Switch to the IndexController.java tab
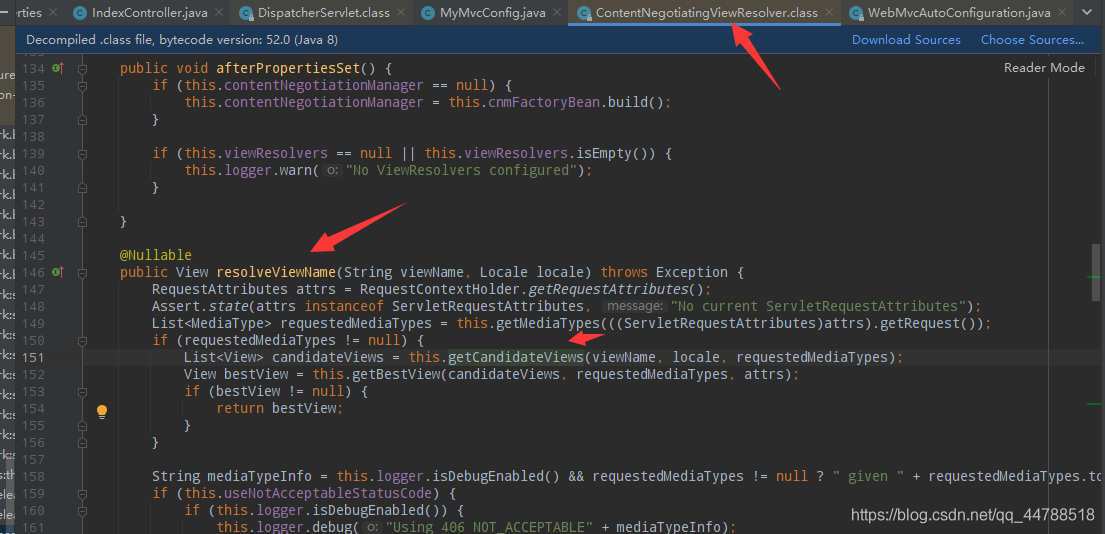1105x534 pixels. click(x=149, y=13)
